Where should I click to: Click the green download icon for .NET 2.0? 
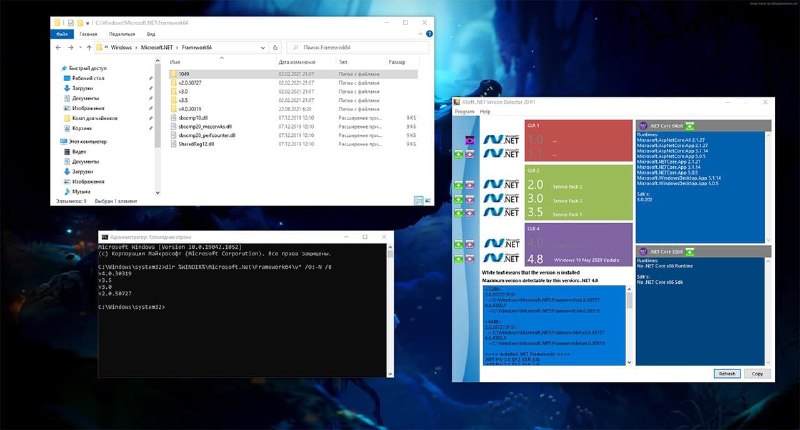click(x=459, y=185)
